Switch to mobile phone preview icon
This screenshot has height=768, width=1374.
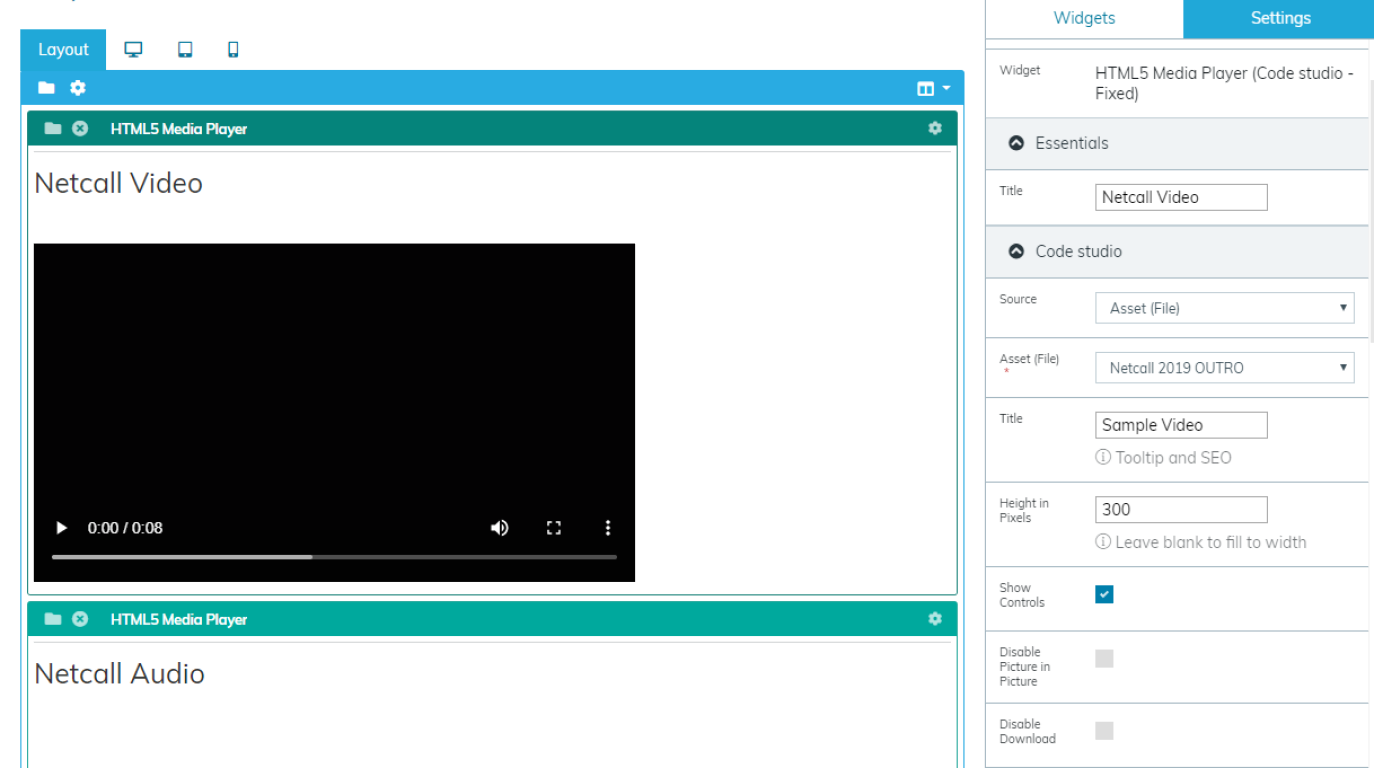[x=233, y=50]
